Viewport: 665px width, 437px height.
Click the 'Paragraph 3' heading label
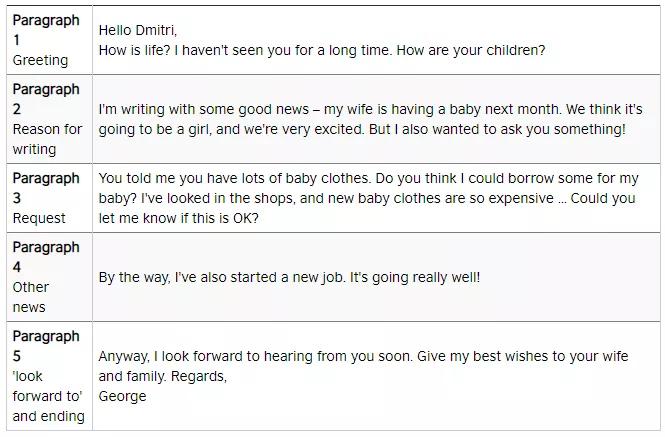tap(45, 188)
